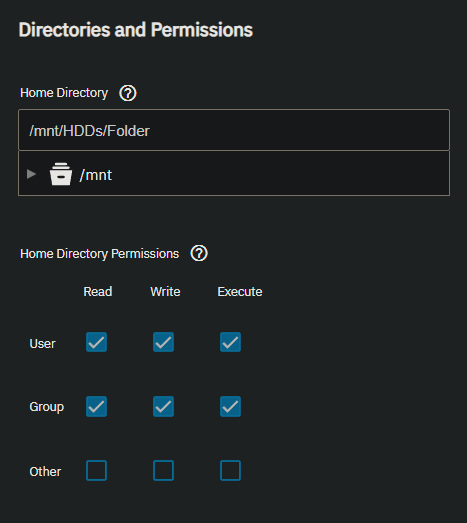Image resolution: width=467 pixels, height=523 pixels.
Task: Click the Other row label
Action: coord(45,472)
